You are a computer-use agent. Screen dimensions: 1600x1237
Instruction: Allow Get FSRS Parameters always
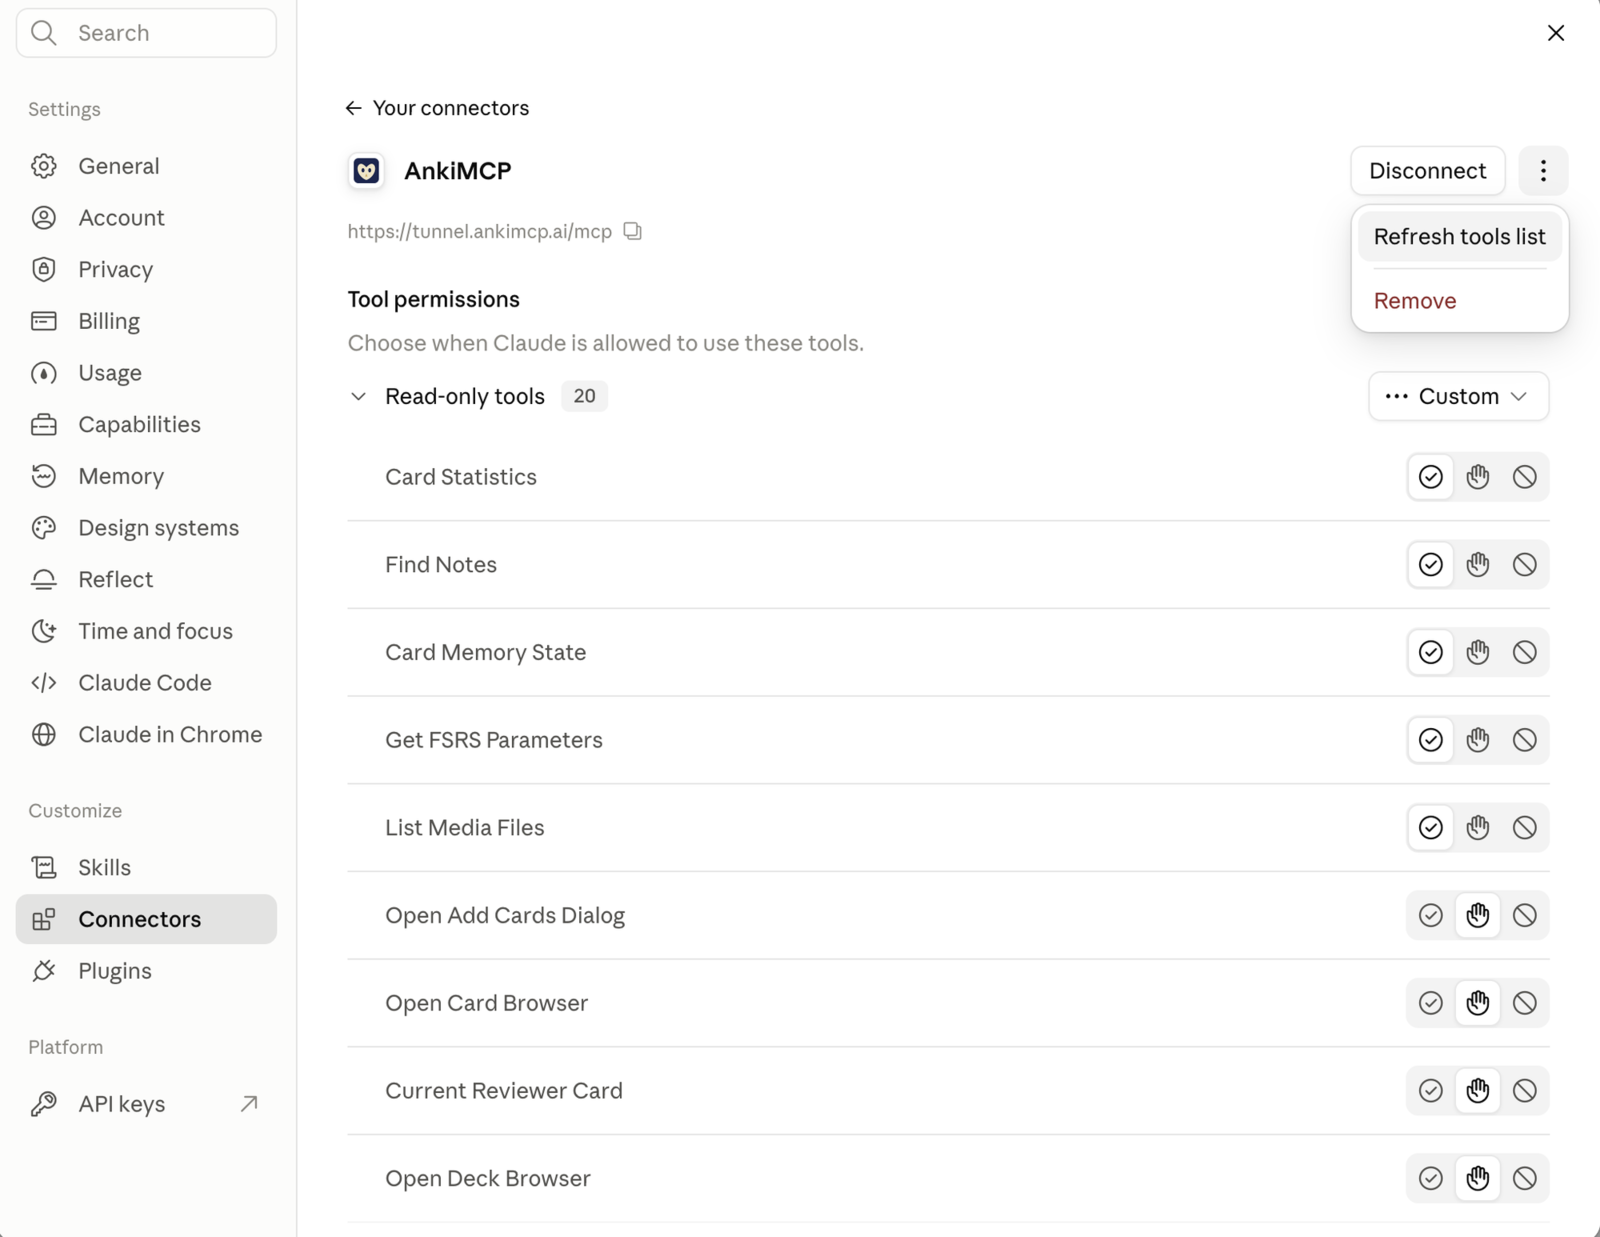pyautogui.click(x=1431, y=740)
